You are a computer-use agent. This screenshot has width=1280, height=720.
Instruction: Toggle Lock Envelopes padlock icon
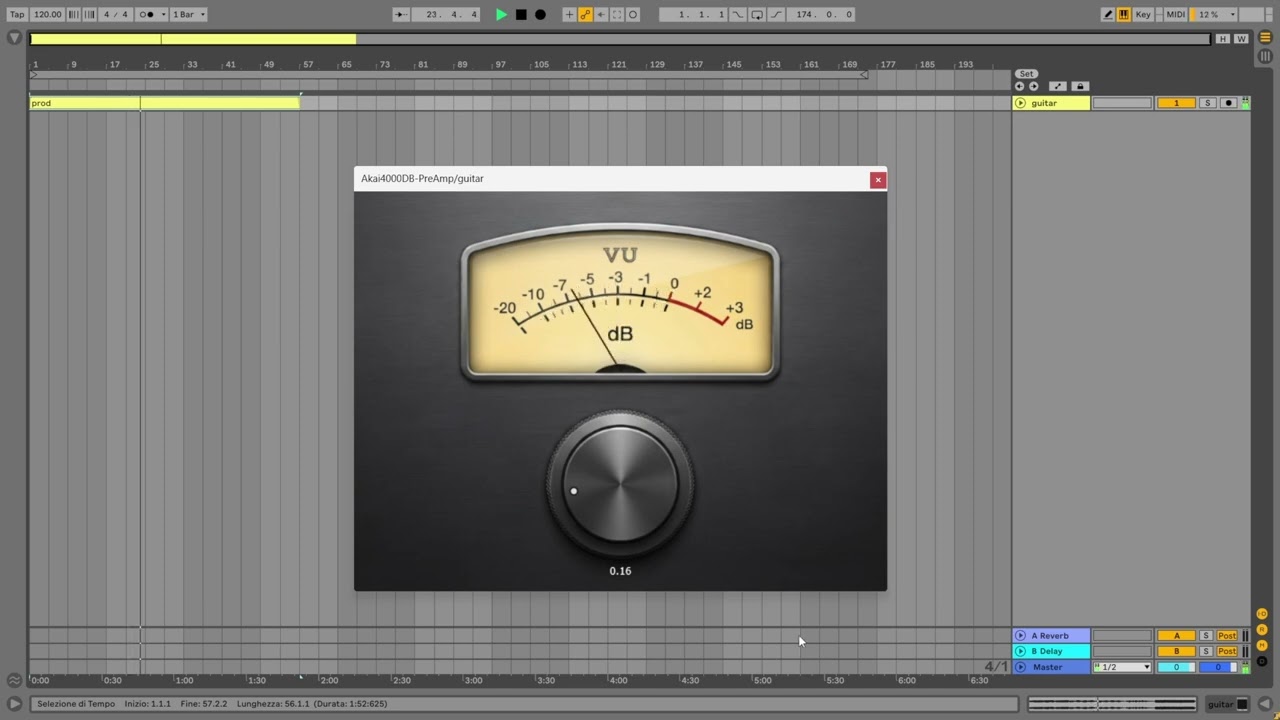(x=1079, y=86)
